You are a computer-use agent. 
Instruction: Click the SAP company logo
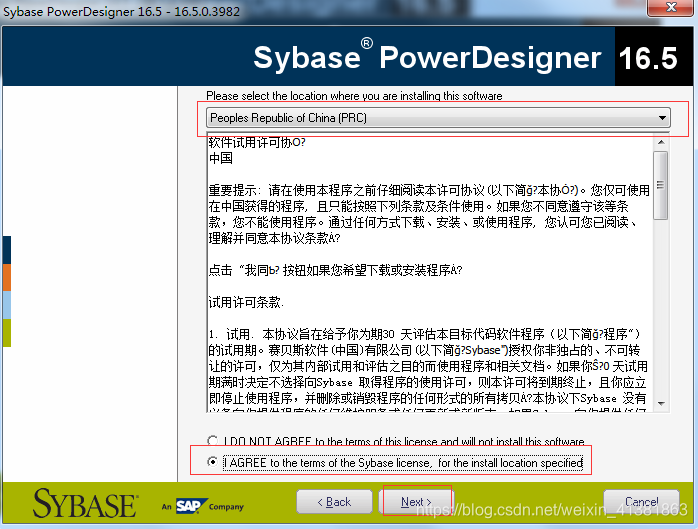[x=203, y=506]
